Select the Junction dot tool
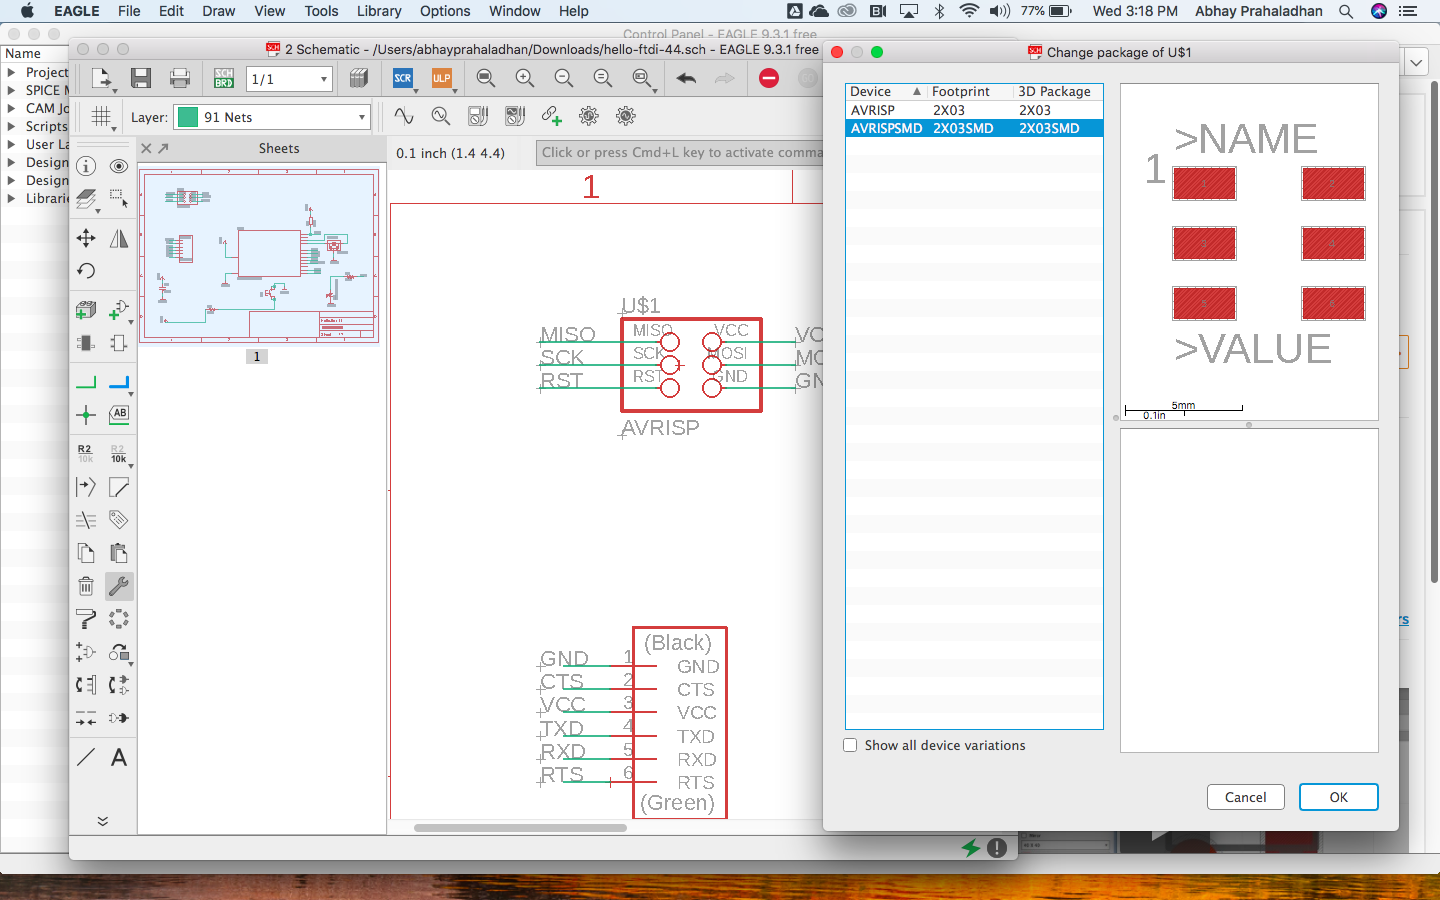Screen dimensions: 1440x900 click(86, 415)
